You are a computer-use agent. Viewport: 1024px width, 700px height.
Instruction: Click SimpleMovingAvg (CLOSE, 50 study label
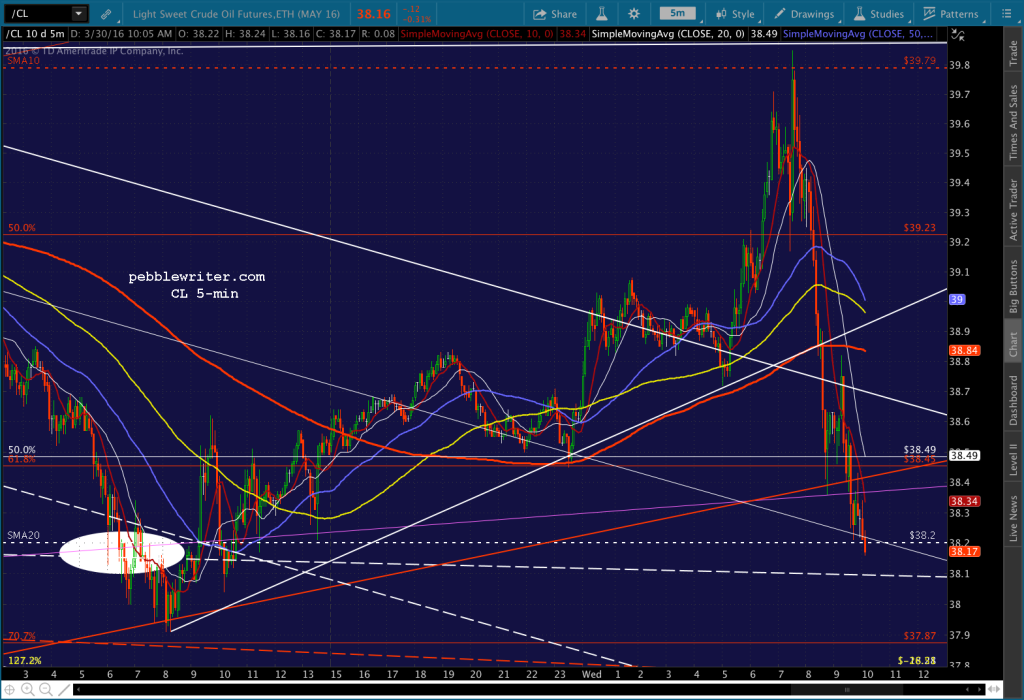coord(858,33)
